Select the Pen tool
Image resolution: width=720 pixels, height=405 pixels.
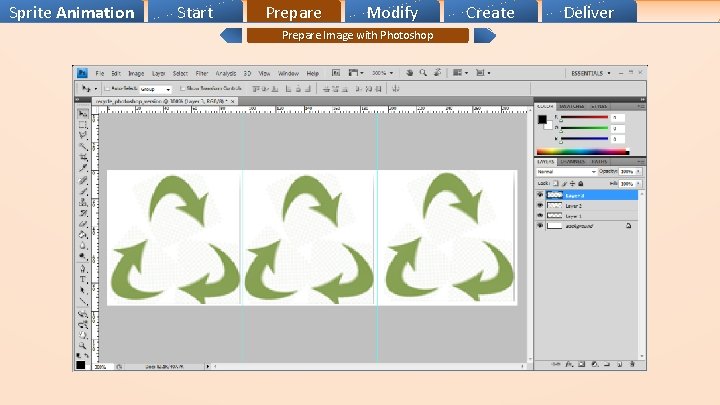tap(83, 269)
